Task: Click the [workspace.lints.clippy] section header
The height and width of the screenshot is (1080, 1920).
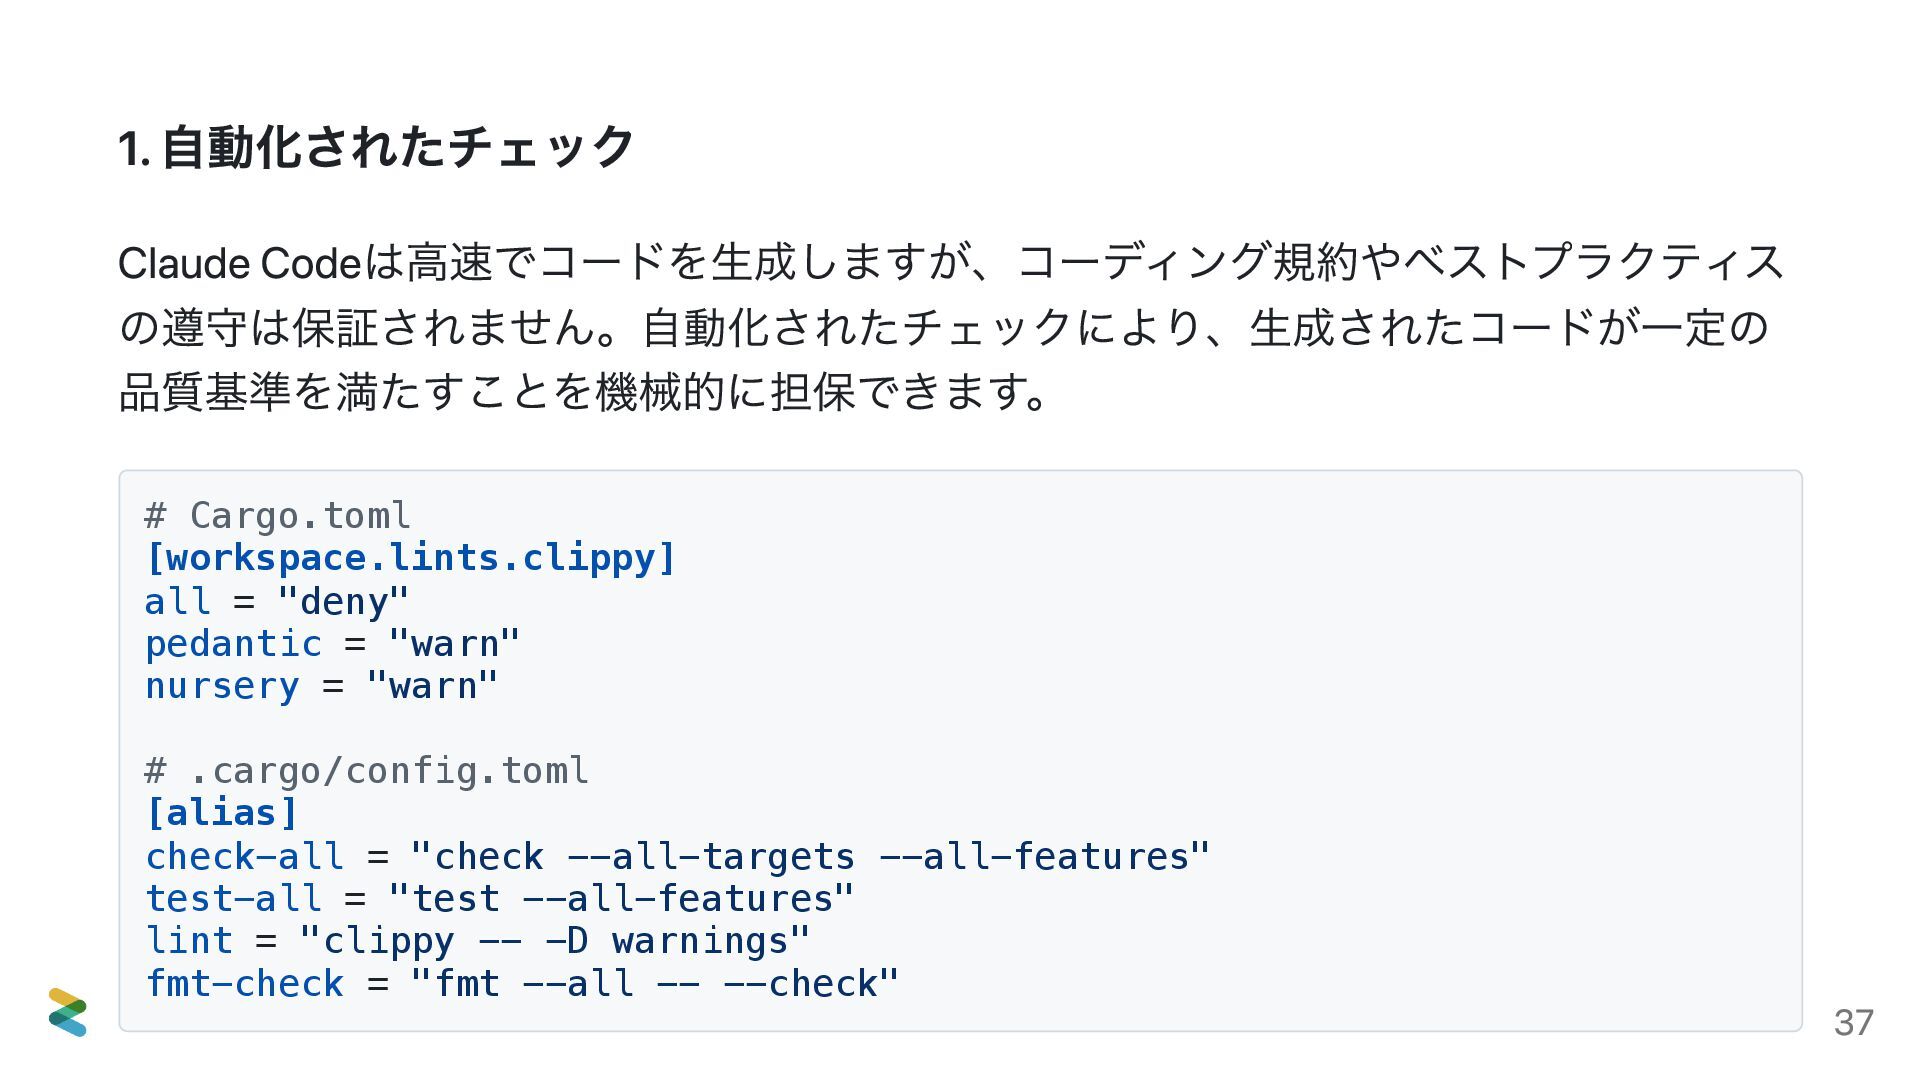Action: click(x=411, y=558)
